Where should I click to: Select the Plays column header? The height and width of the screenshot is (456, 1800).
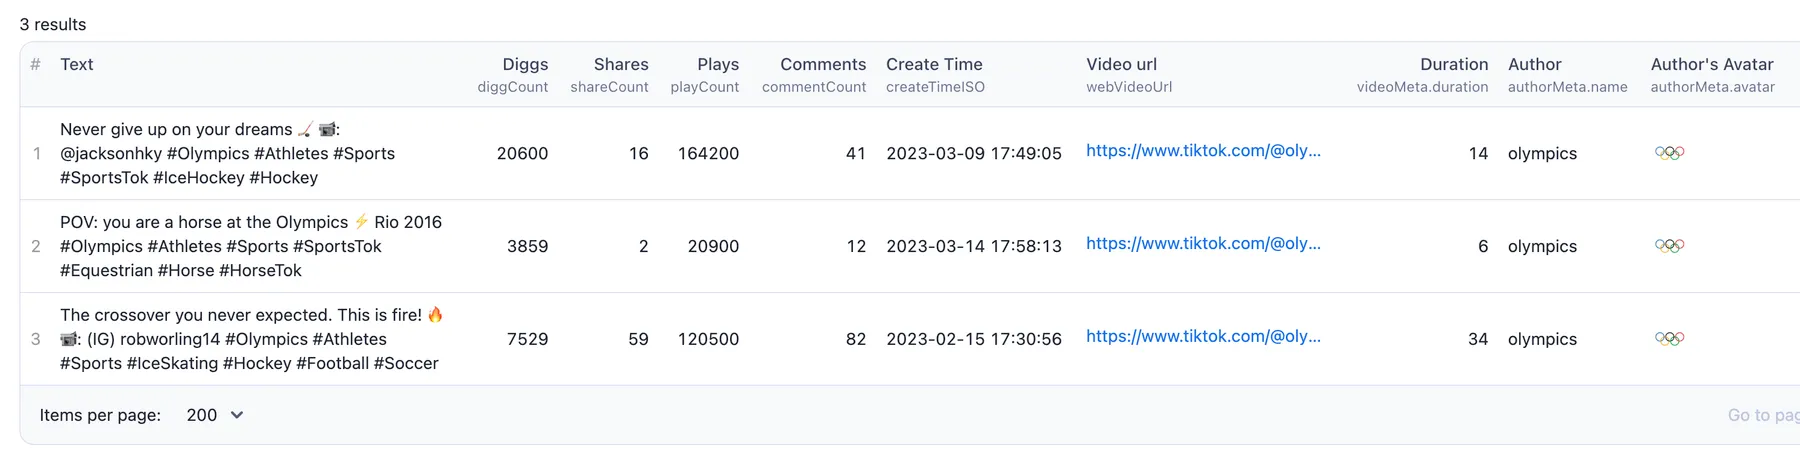point(717,65)
